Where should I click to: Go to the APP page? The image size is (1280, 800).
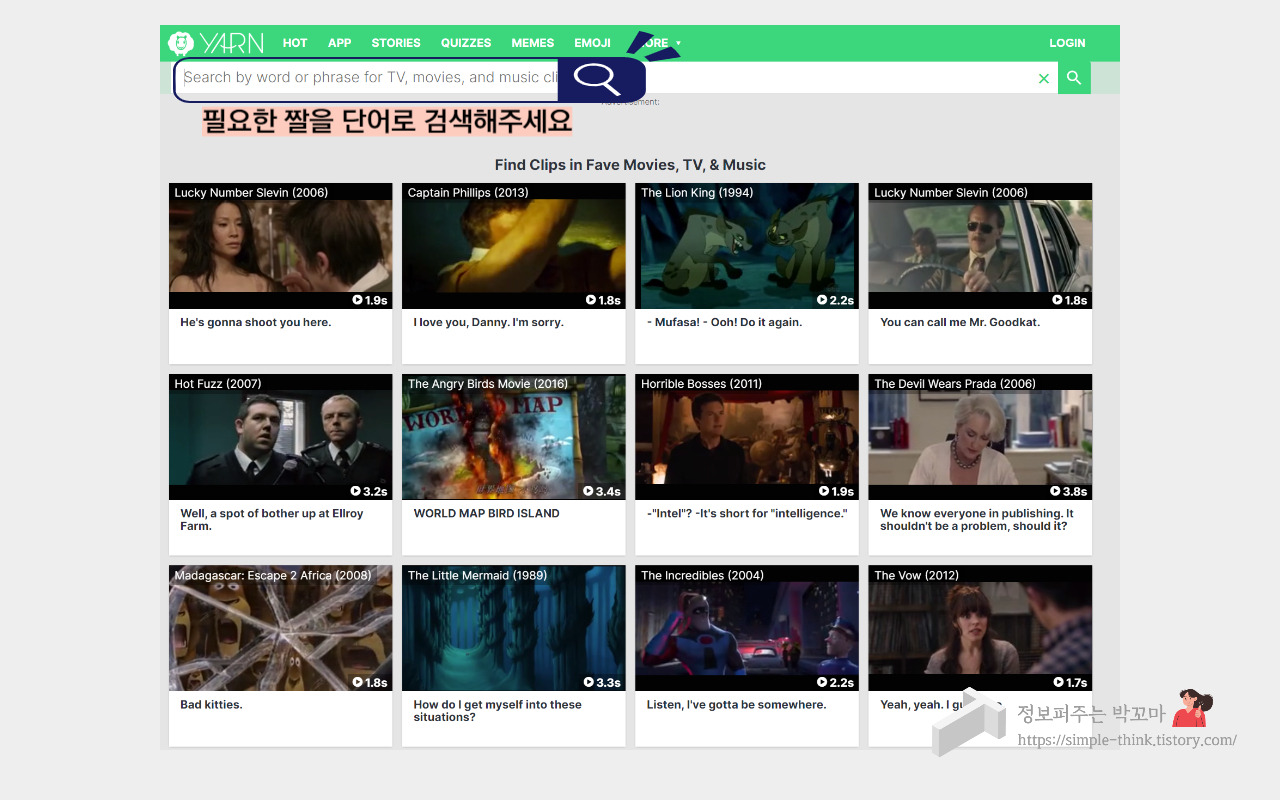click(340, 43)
